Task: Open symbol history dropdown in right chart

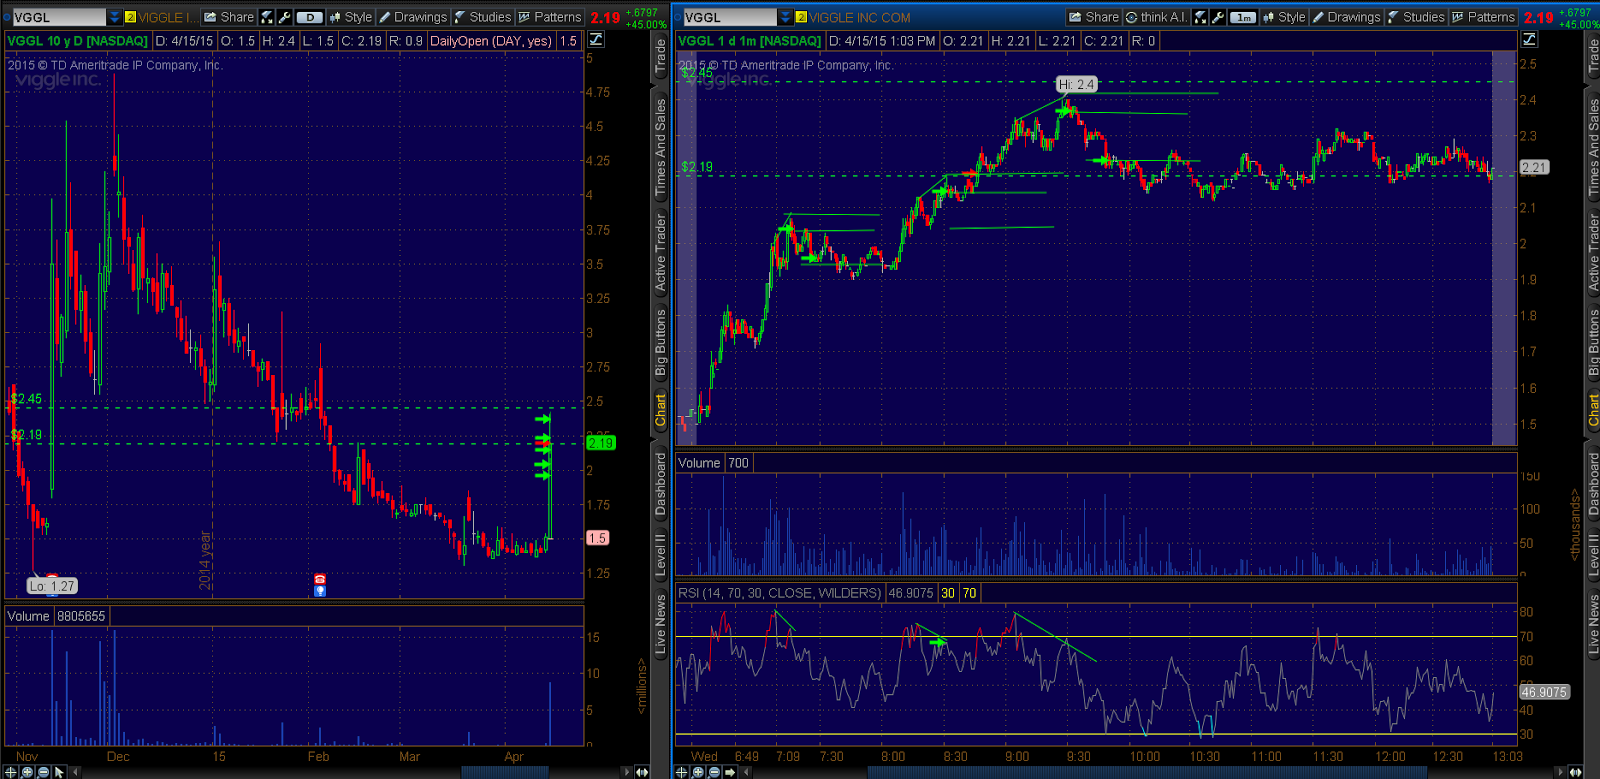Action: click(786, 17)
